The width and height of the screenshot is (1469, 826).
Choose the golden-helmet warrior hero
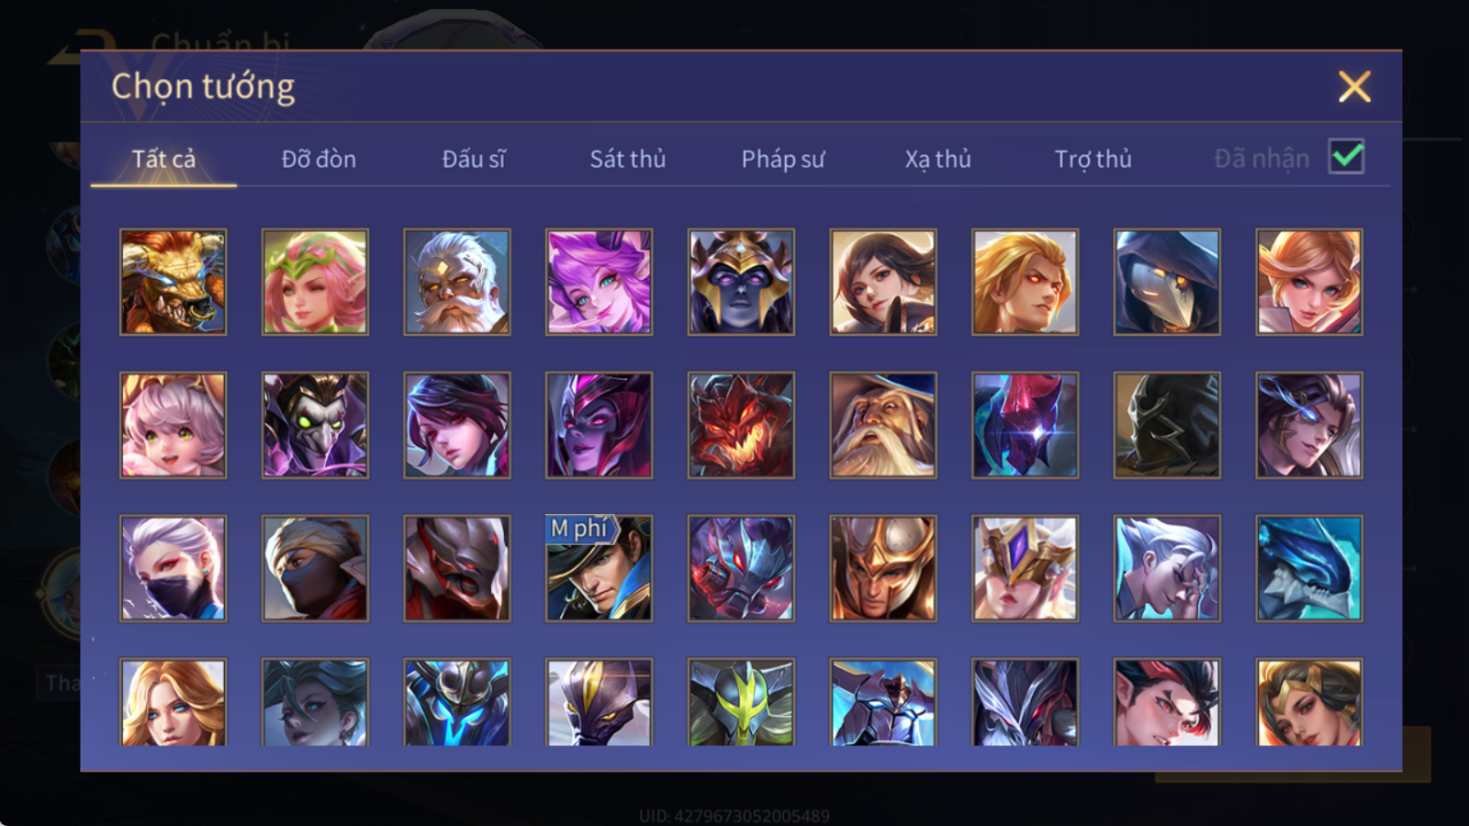[x=883, y=568]
